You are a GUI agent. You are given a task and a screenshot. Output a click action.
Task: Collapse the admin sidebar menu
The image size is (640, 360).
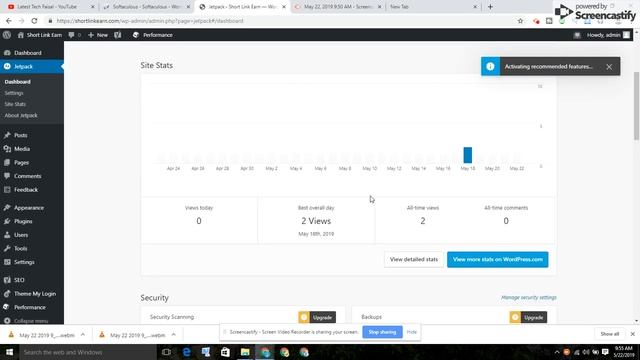coord(27,321)
